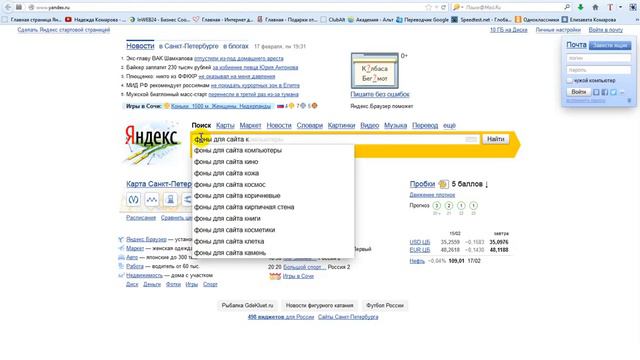
Task: Click the Колбаса Бегемот ad thumbnail
Action: click(375, 71)
